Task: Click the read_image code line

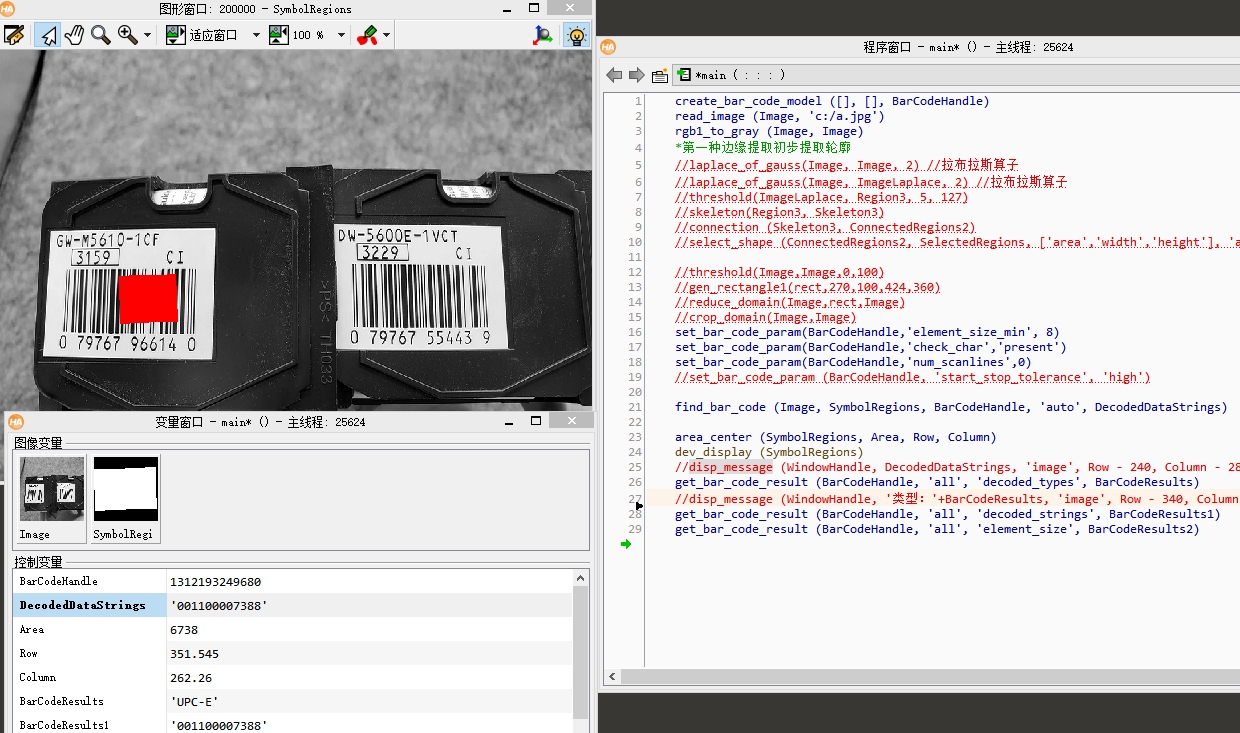Action: (x=780, y=116)
